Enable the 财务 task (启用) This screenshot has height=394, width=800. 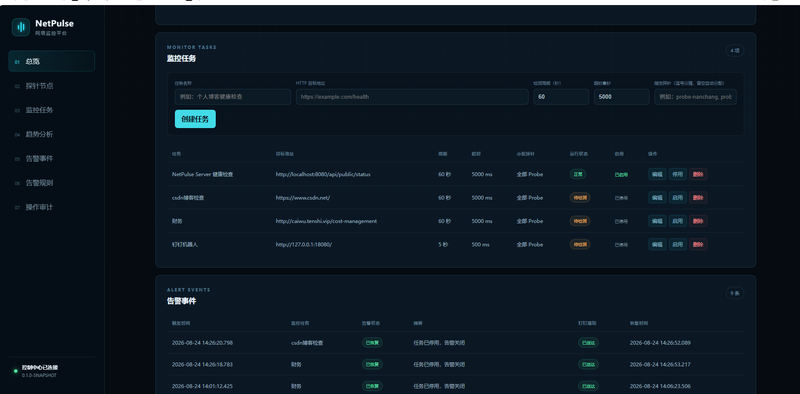678,221
